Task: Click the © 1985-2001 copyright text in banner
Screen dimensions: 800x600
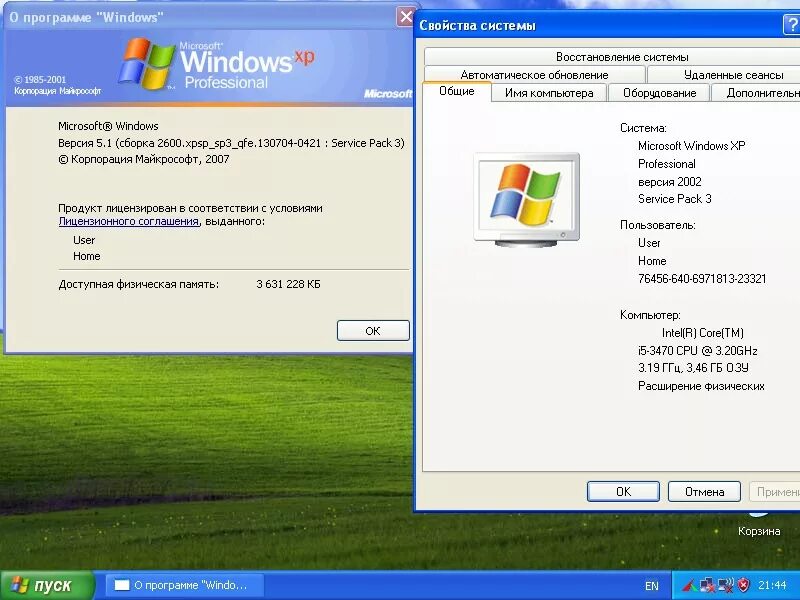Action: pos(40,80)
